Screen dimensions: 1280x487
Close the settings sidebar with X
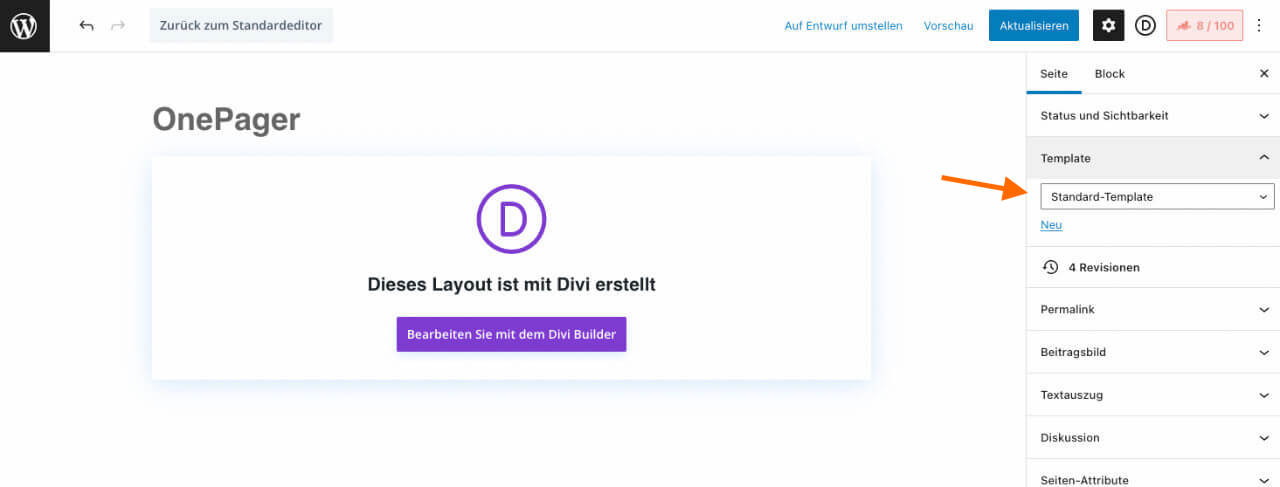pyautogui.click(x=1264, y=74)
